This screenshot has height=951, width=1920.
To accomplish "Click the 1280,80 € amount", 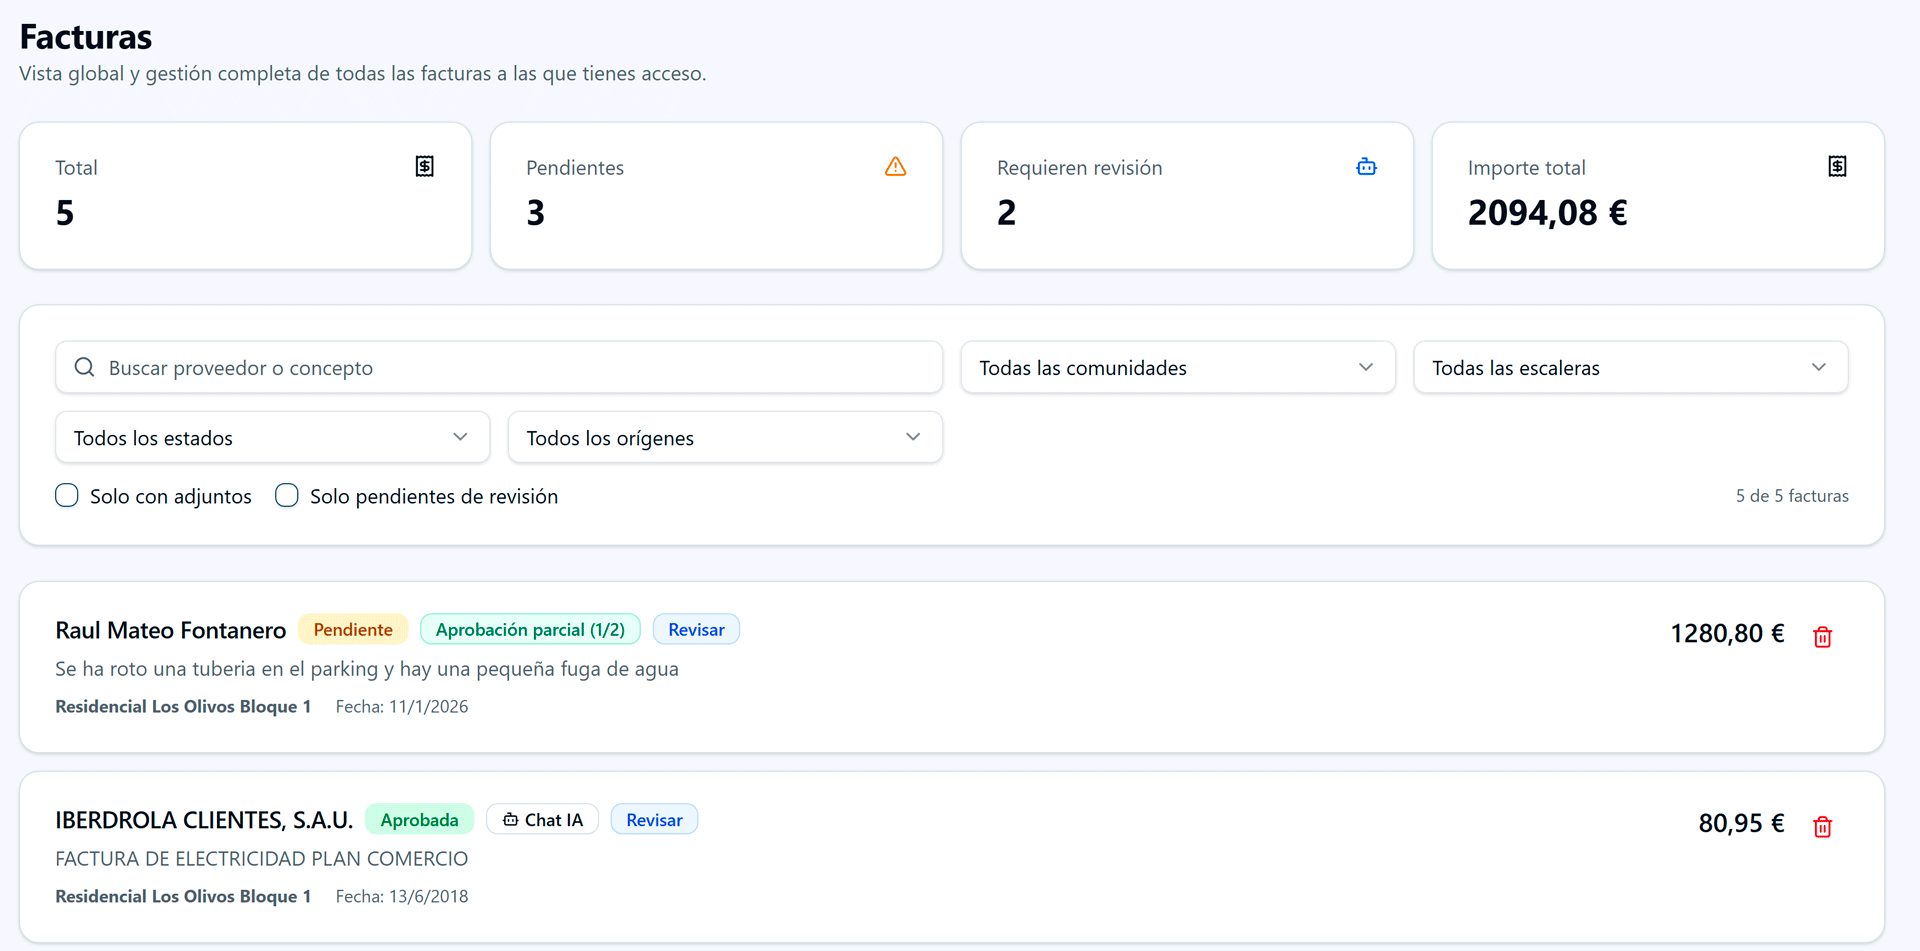I will tap(1727, 633).
